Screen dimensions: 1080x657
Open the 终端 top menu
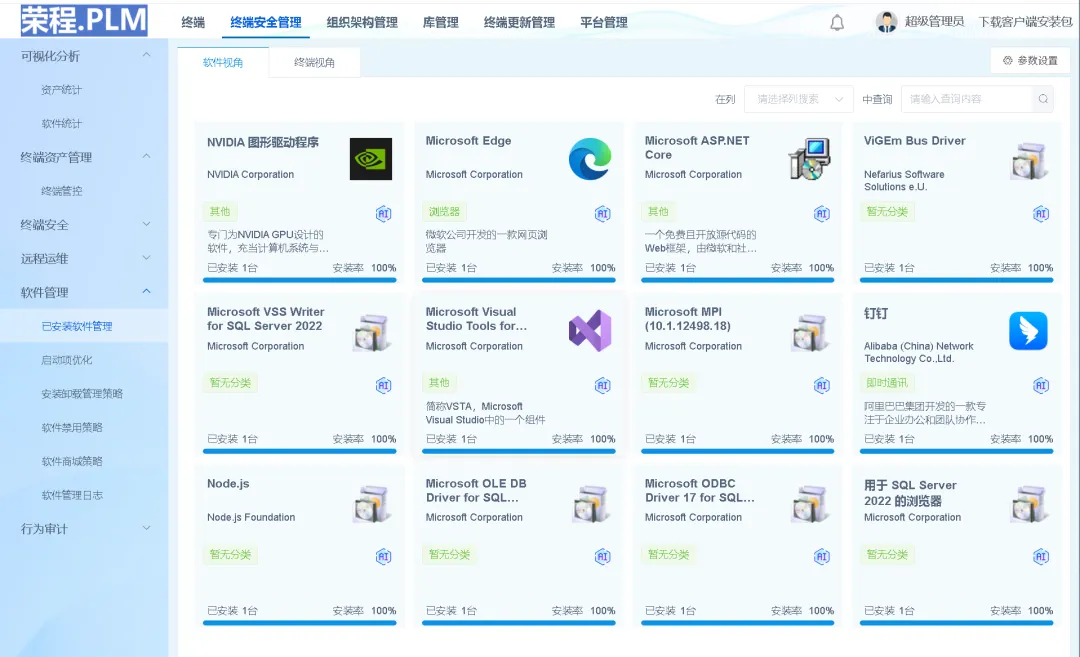(x=193, y=22)
